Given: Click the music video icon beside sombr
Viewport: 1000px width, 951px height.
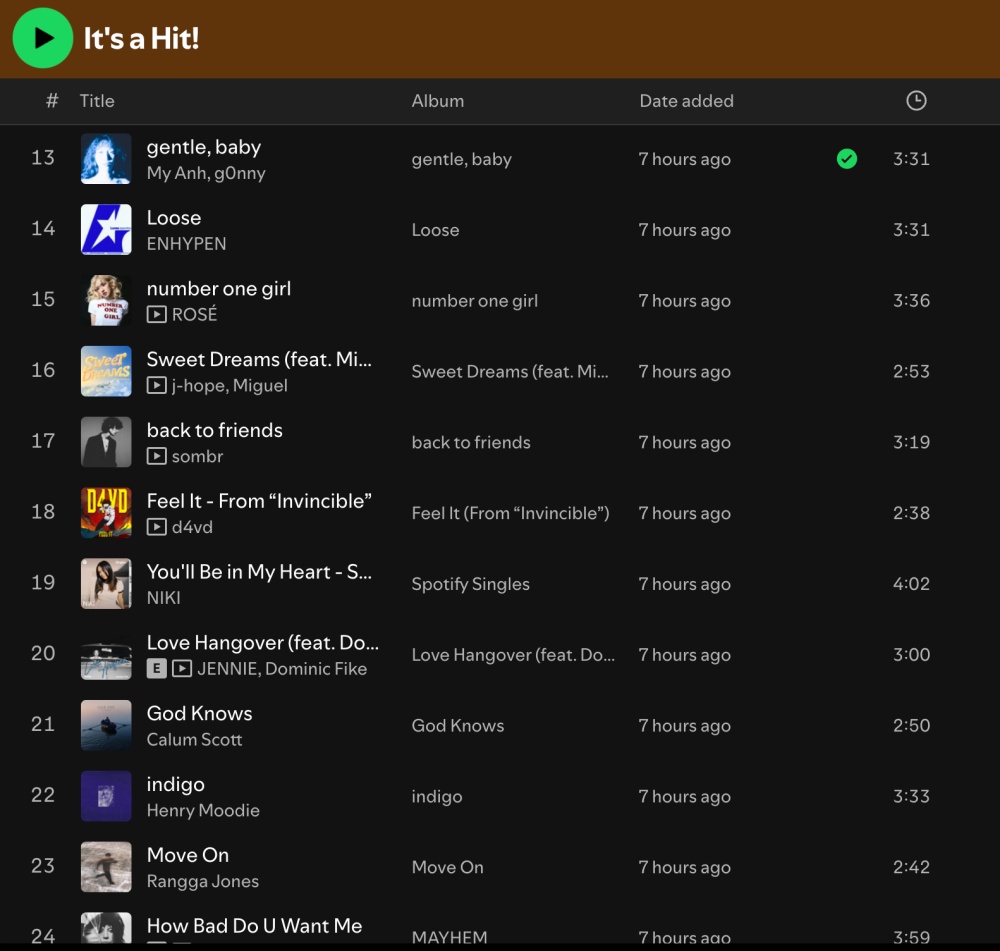Looking at the screenshot, I should [x=156, y=456].
